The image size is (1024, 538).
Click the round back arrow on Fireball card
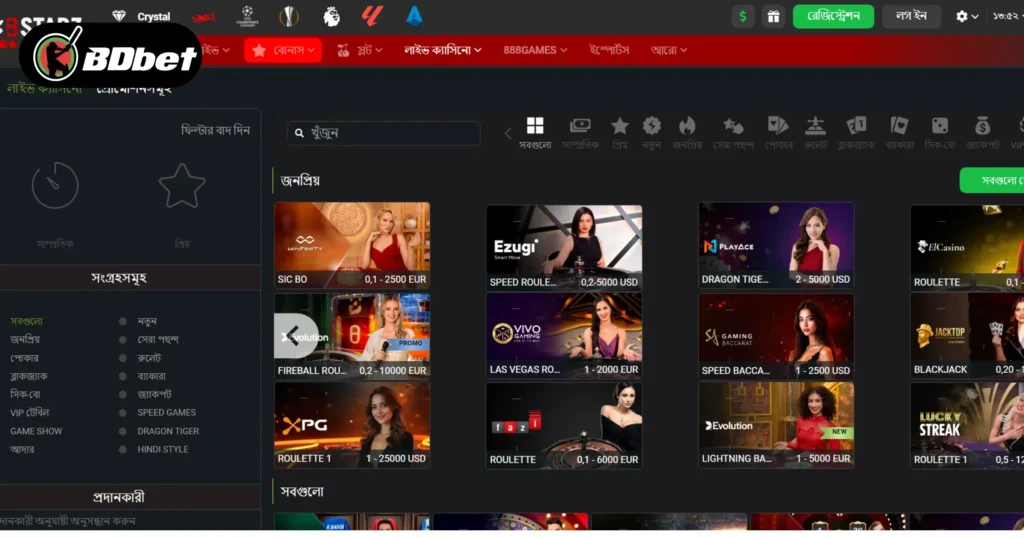point(296,336)
